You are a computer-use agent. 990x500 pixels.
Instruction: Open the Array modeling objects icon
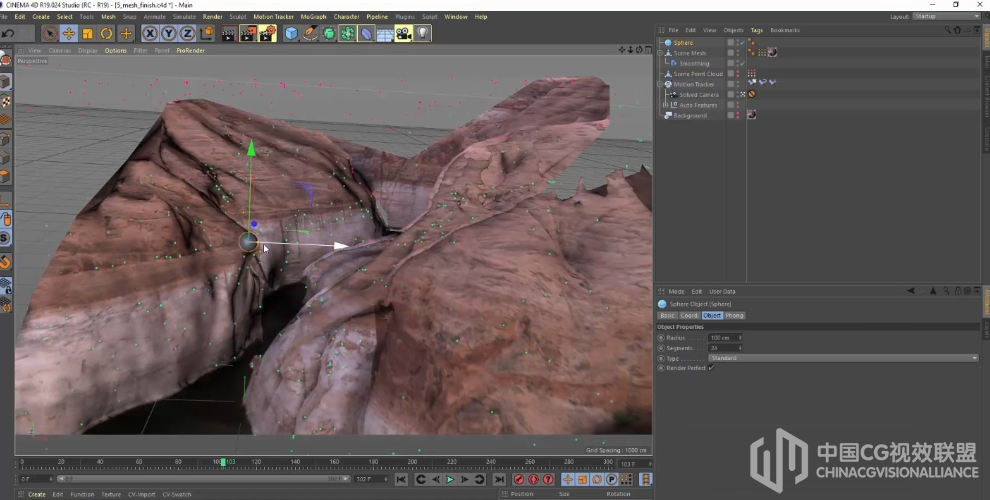[x=347, y=33]
